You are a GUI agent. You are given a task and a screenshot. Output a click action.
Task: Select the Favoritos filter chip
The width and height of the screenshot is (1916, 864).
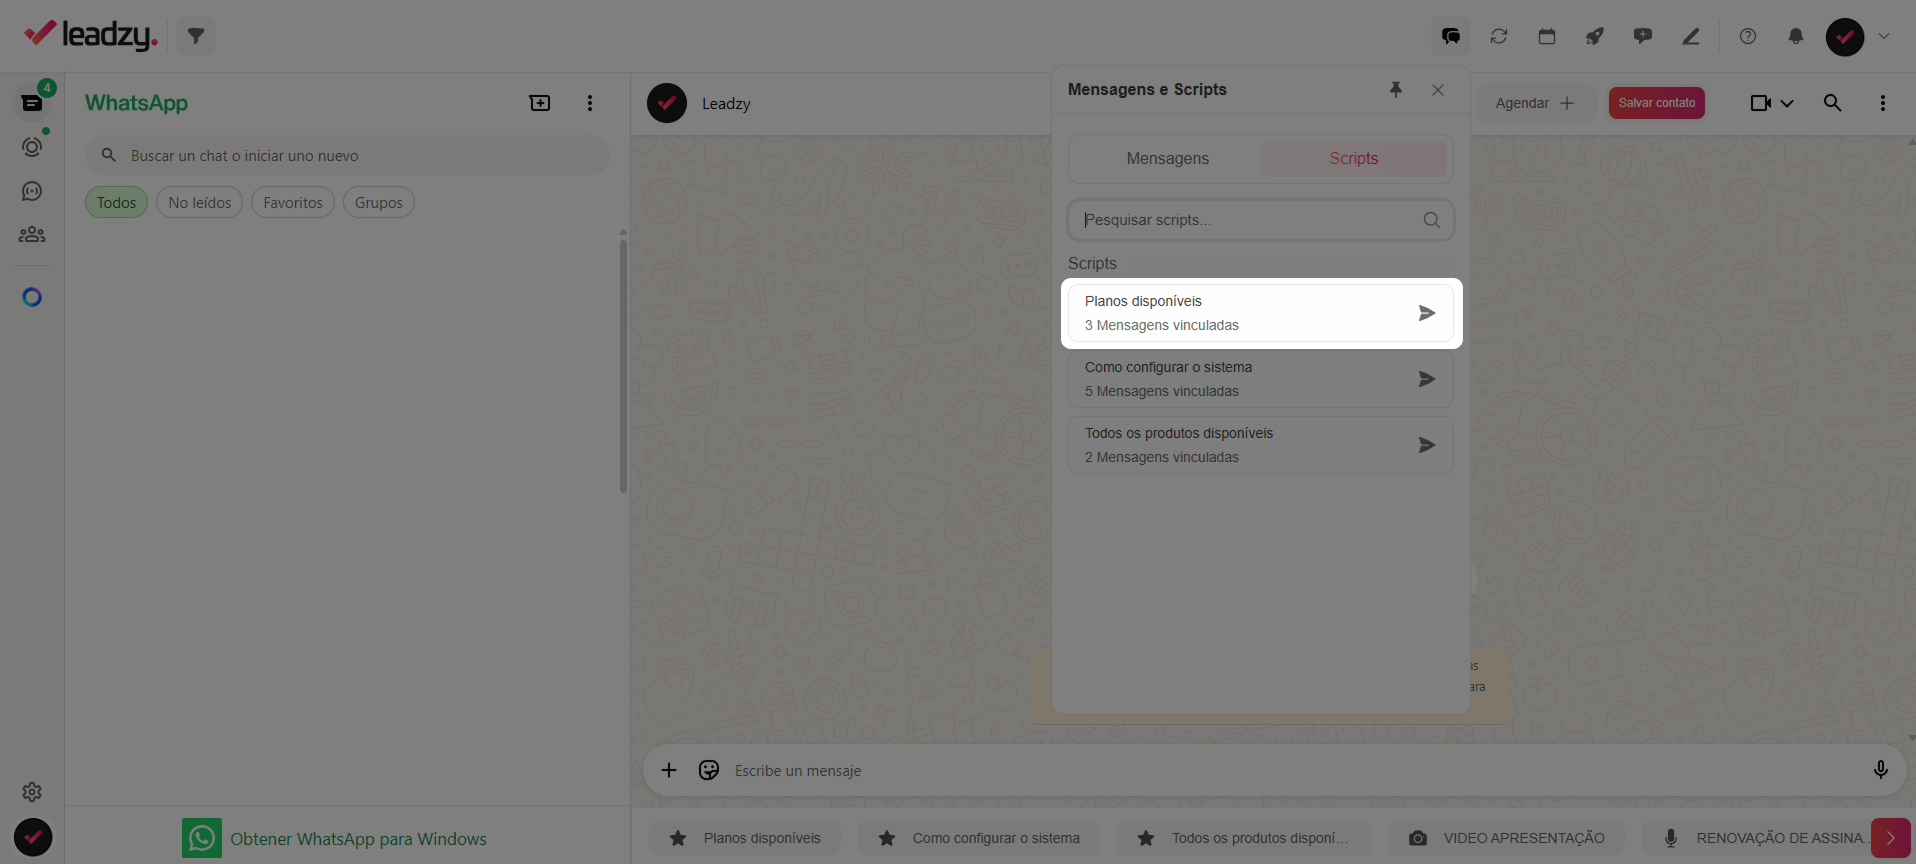pyautogui.click(x=293, y=202)
